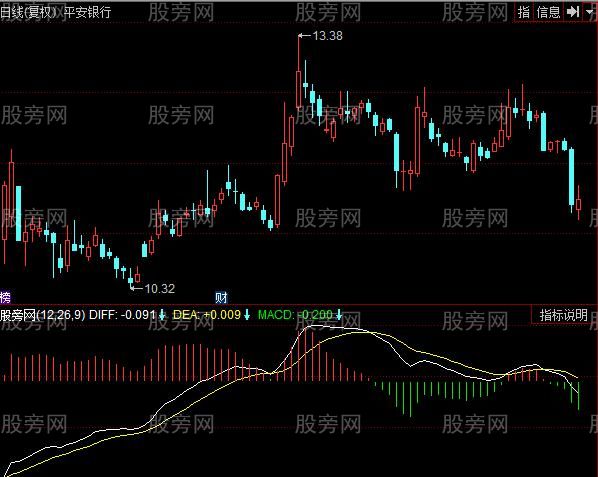Click the down arrow next to DEA value
Image resolution: width=598 pixels, height=477 pixels.
(247, 315)
